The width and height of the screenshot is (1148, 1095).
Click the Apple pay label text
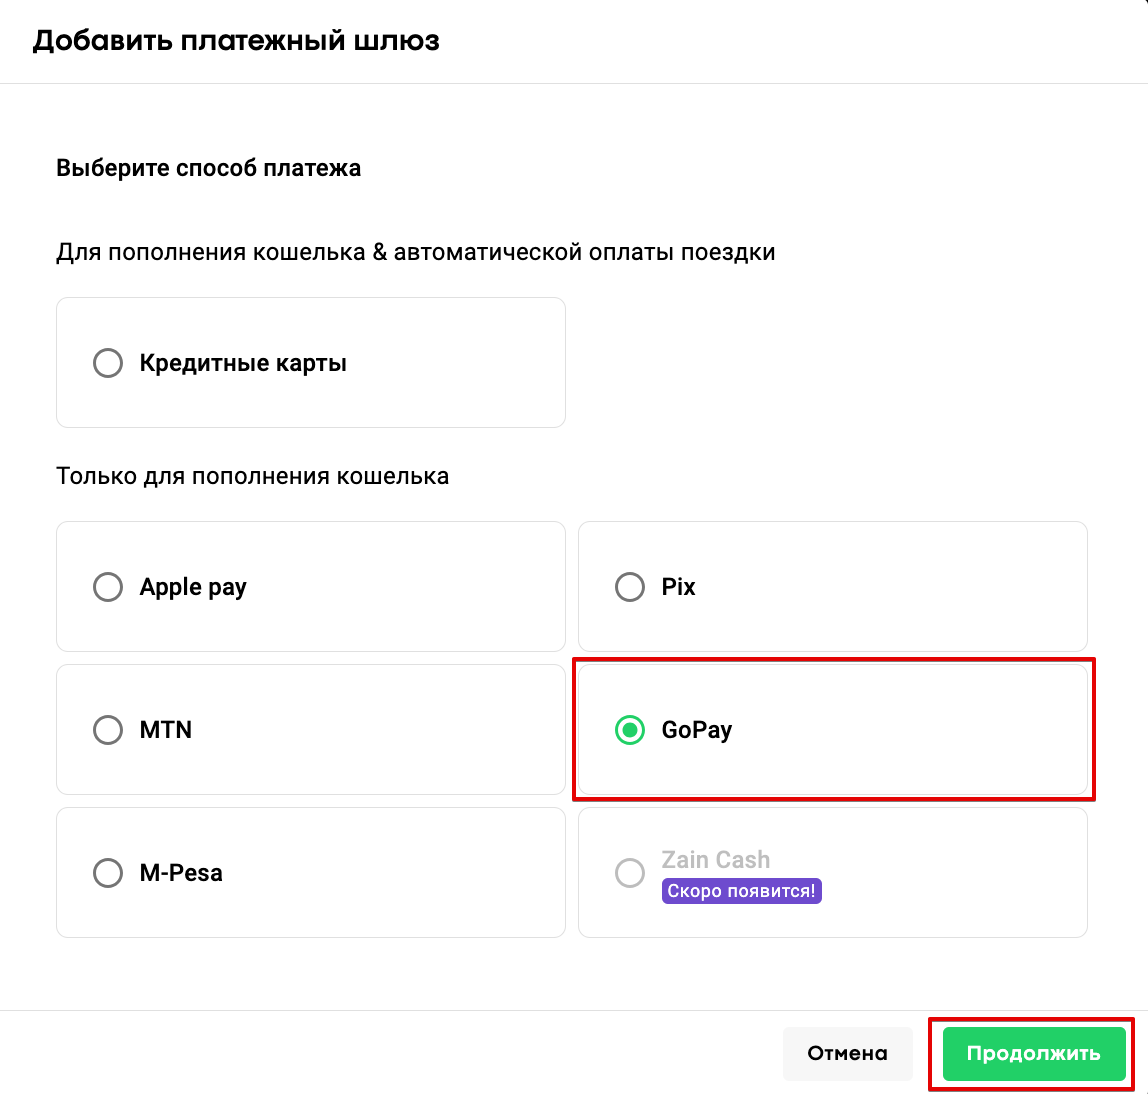coord(193,587)
